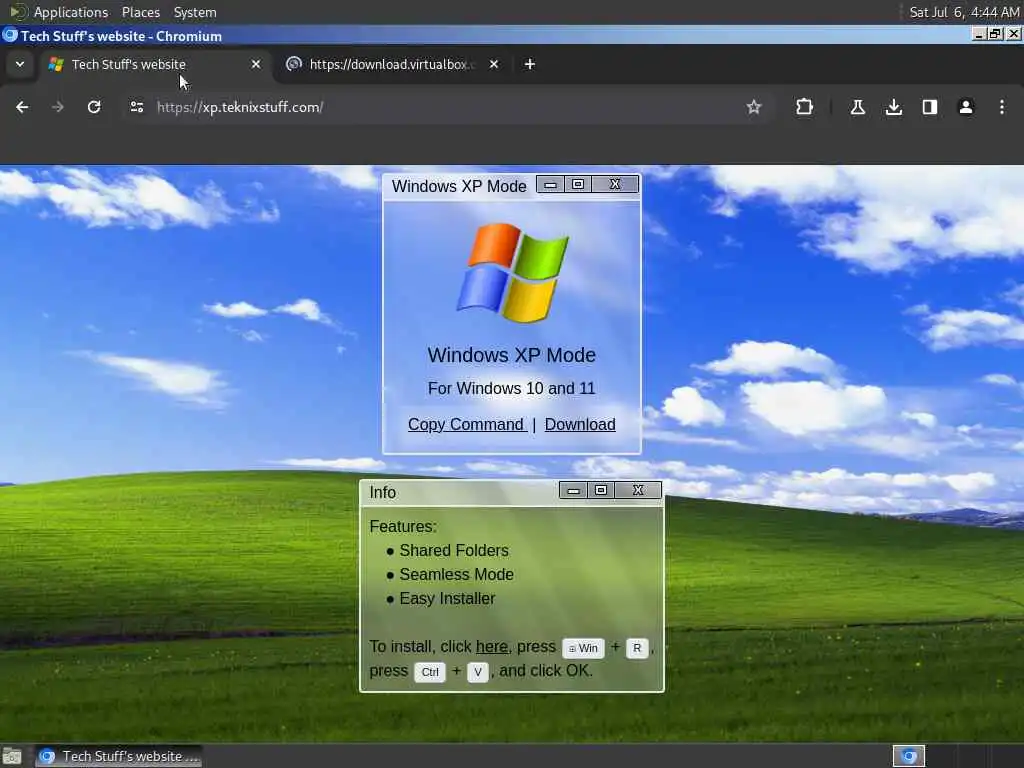The image size is (1024, 768).
Task: Switch to download.virtualbox tab
Action: [392, 64]
